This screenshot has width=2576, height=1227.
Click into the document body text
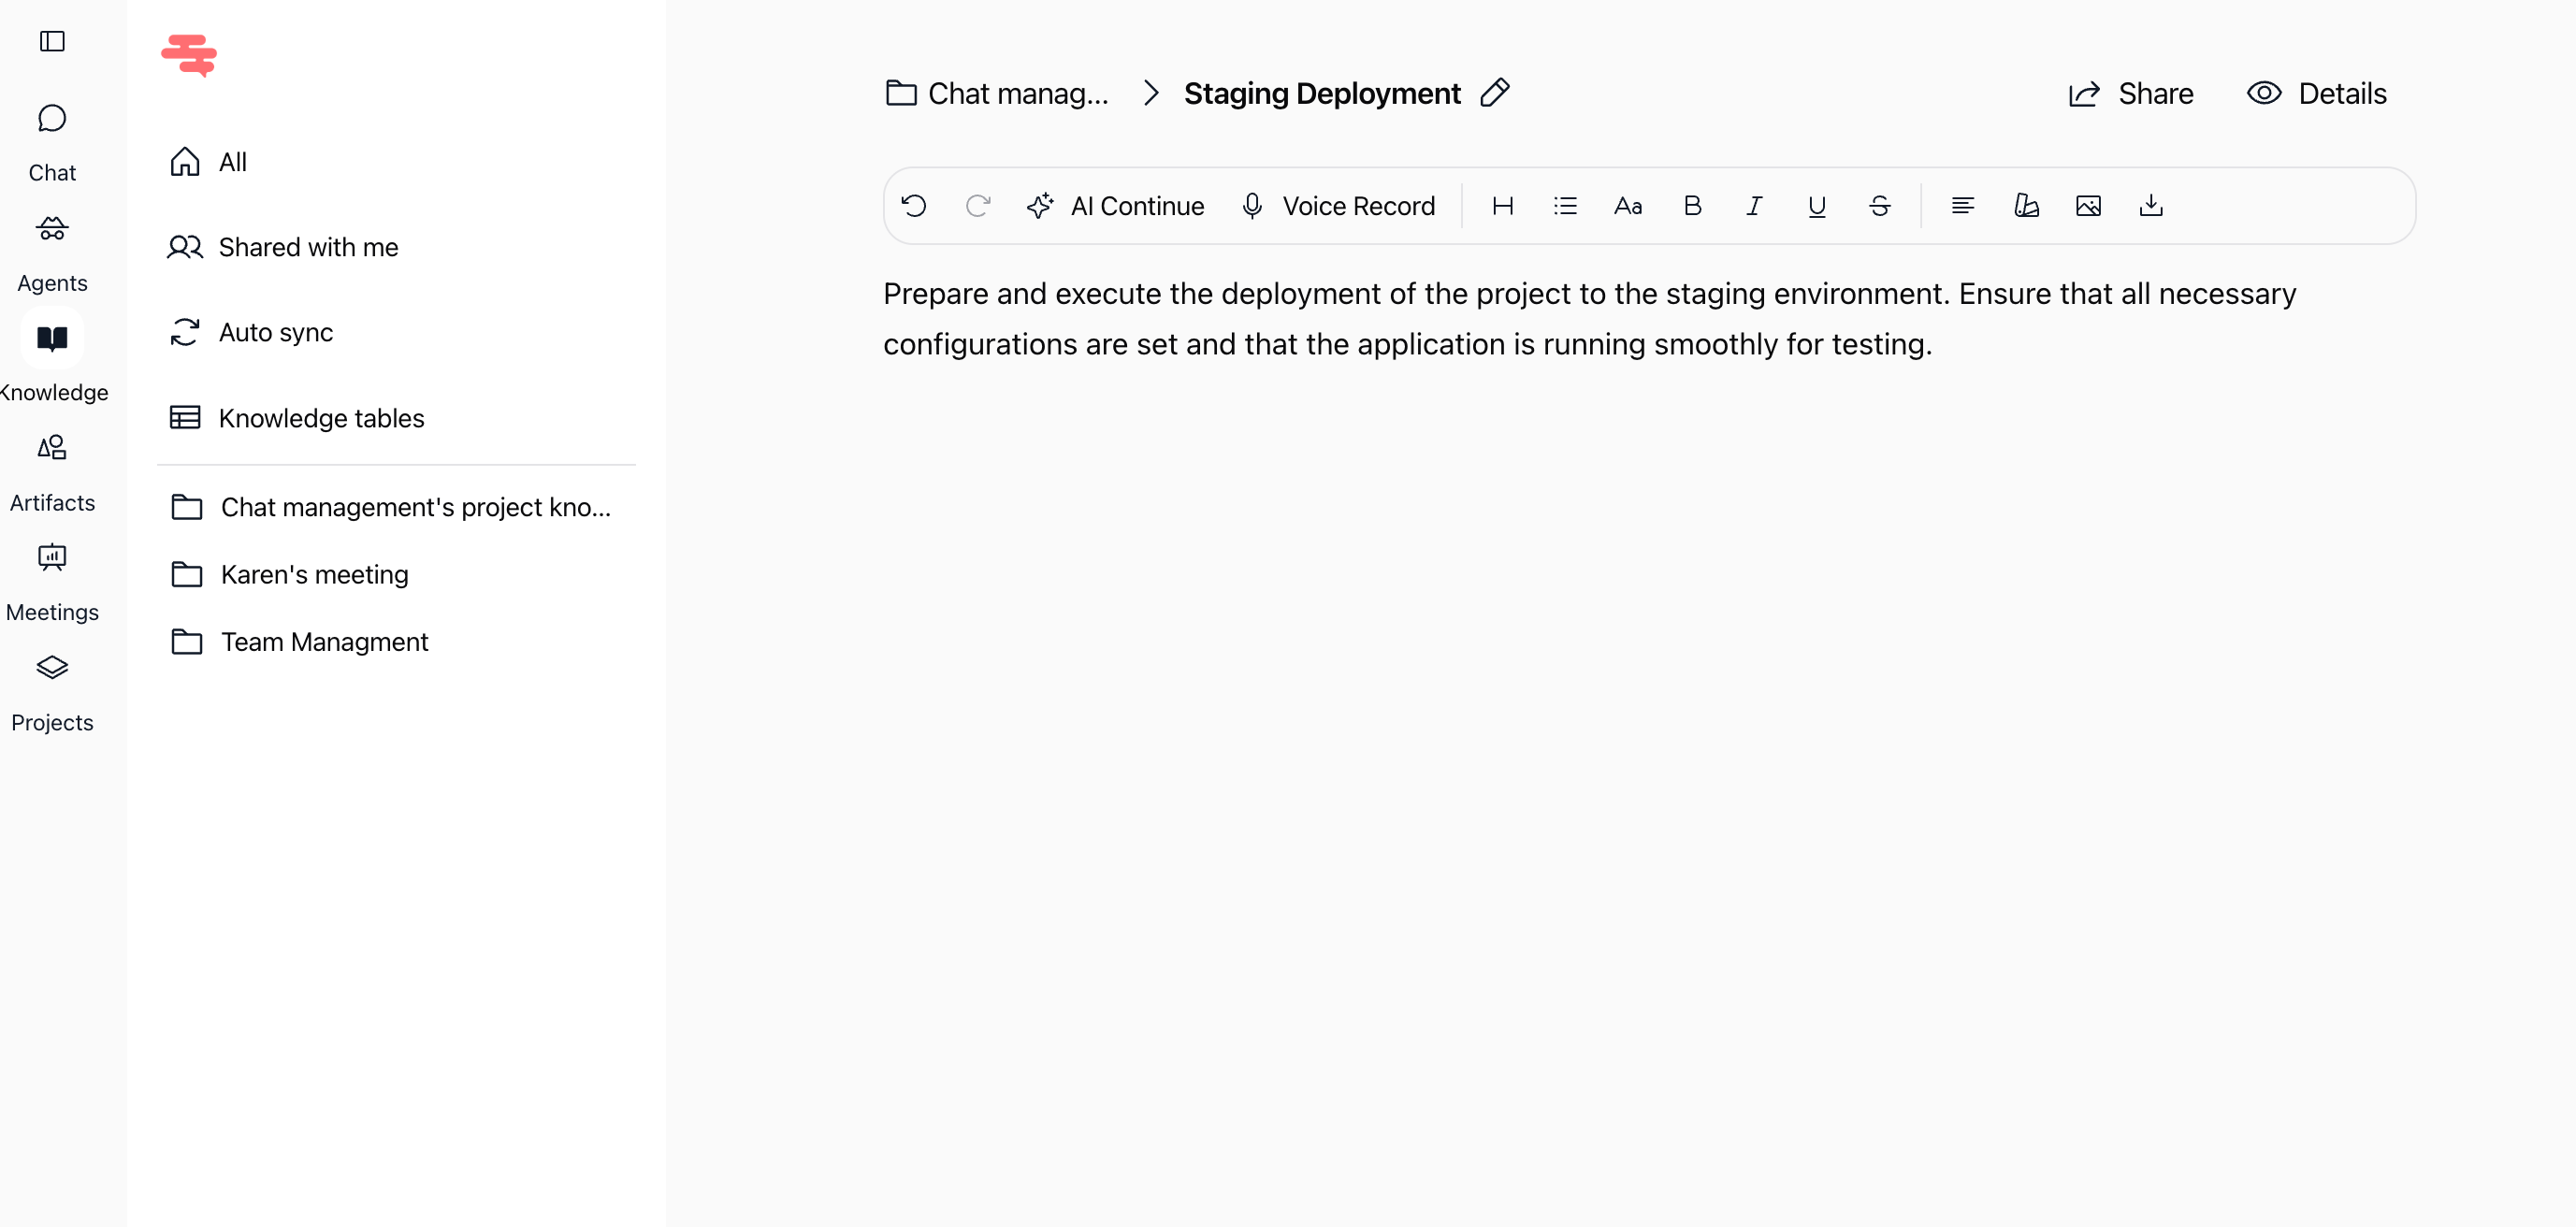pyautogui.click(x=1589, y=319)
